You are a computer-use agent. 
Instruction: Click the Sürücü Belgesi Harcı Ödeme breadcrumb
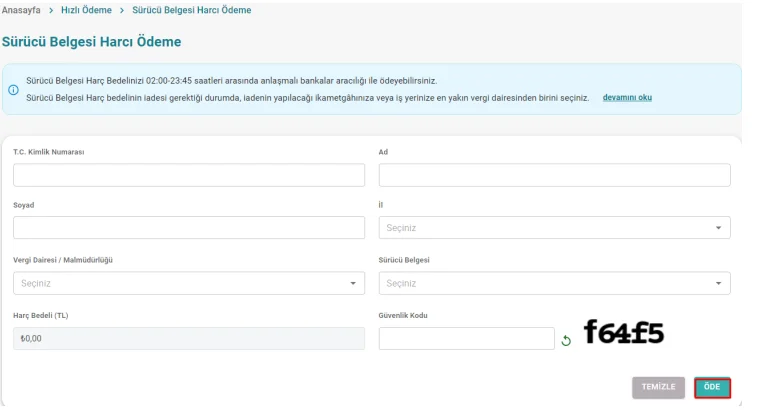pyautogui.click(x=192, y=10)
